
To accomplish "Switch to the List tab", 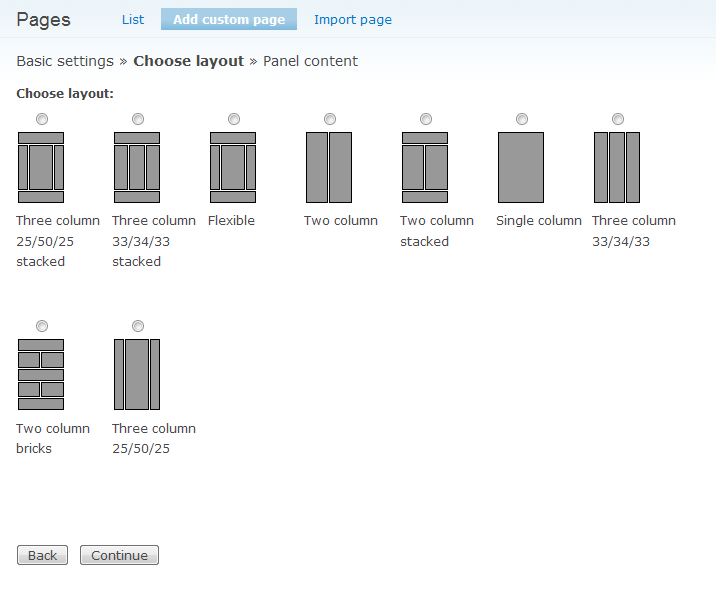I will click(133, 20).
